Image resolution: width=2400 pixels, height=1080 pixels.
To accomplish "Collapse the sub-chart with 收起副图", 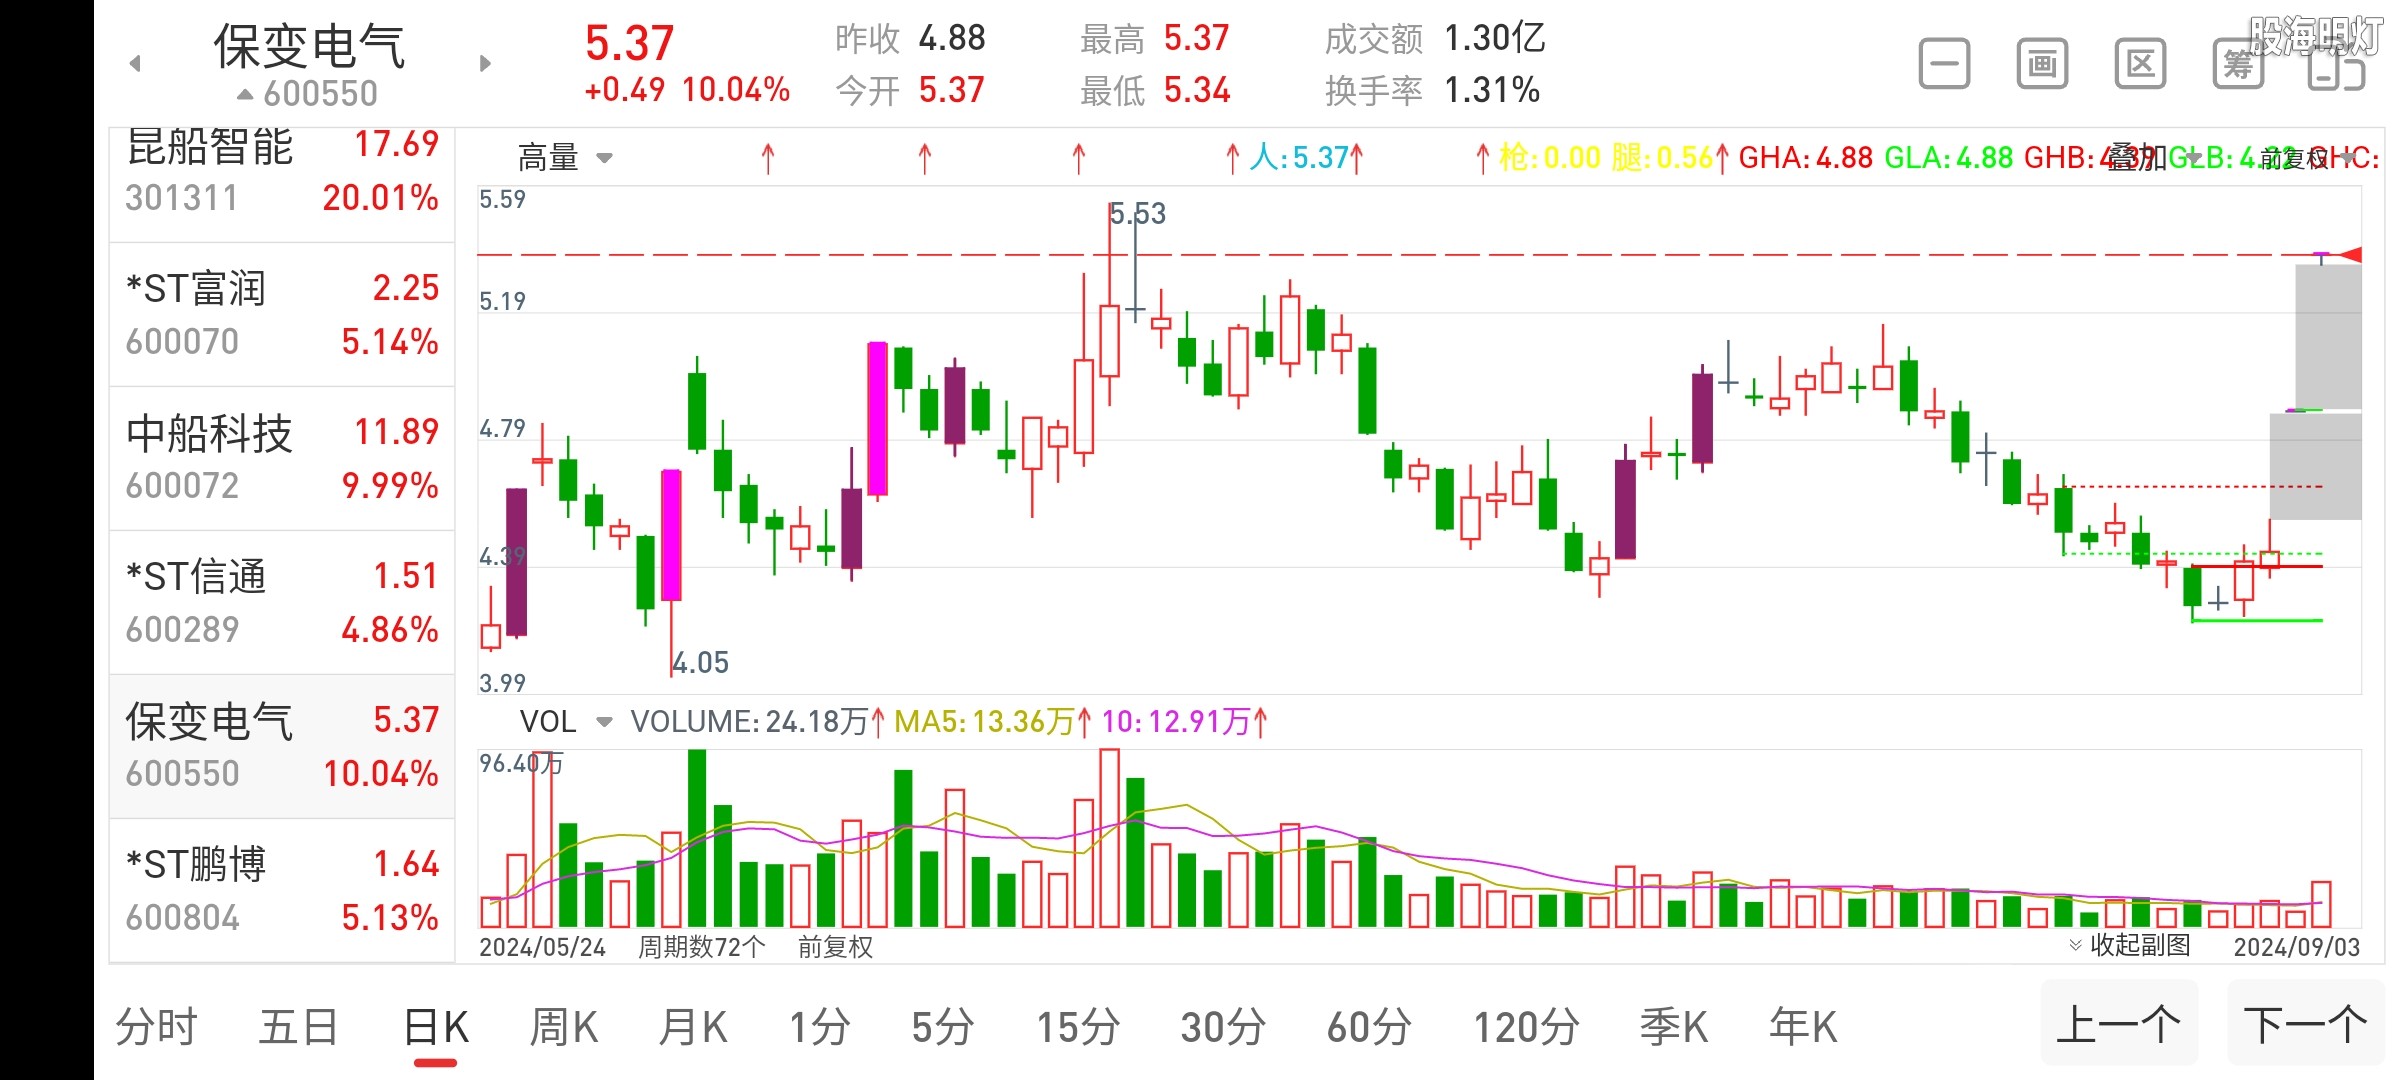I will (2129, 945).
